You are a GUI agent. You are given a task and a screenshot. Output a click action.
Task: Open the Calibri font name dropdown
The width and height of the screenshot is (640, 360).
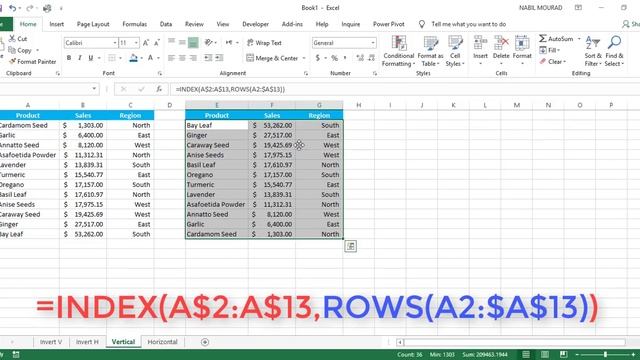115,42
